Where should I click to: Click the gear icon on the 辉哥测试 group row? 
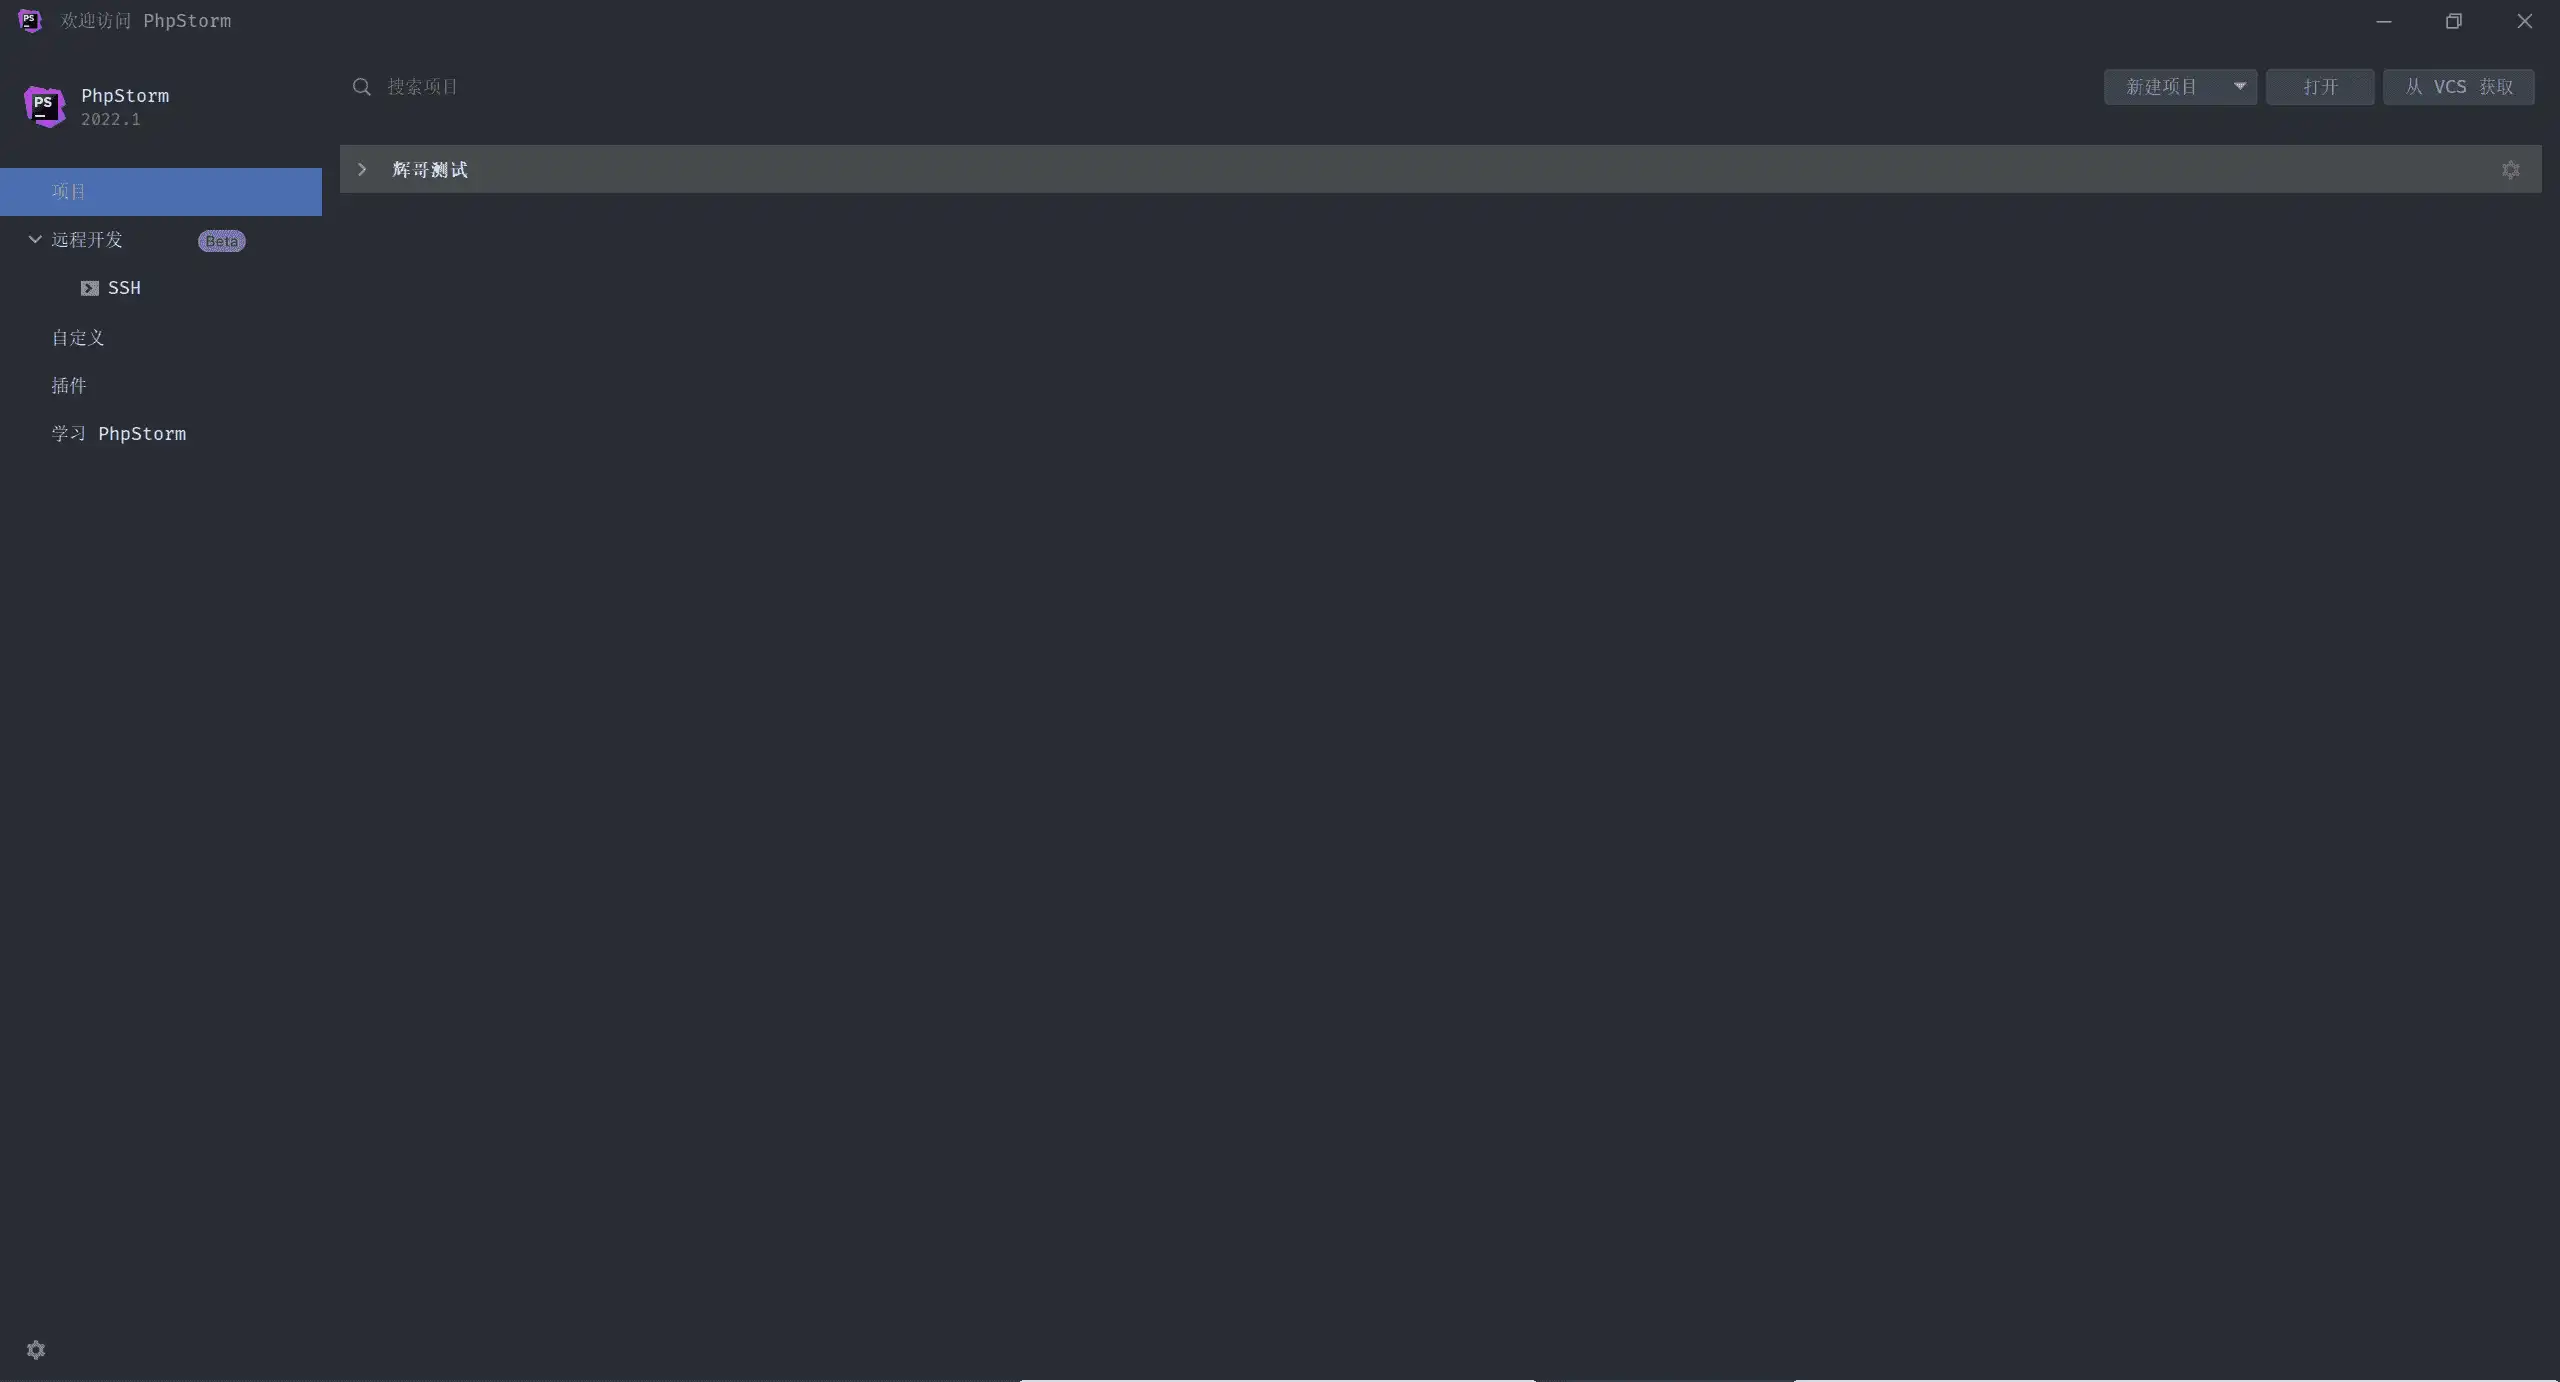2510,170
